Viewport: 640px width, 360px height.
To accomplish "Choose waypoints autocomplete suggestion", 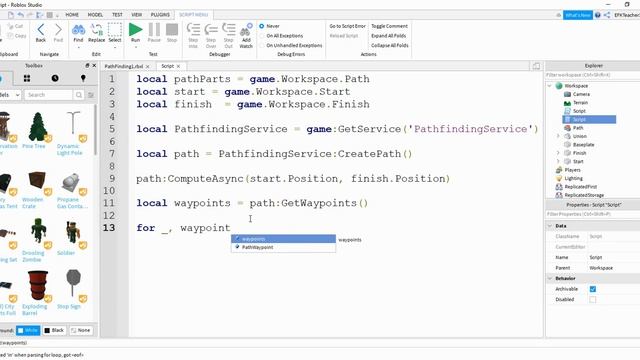I will coord(283,239).
